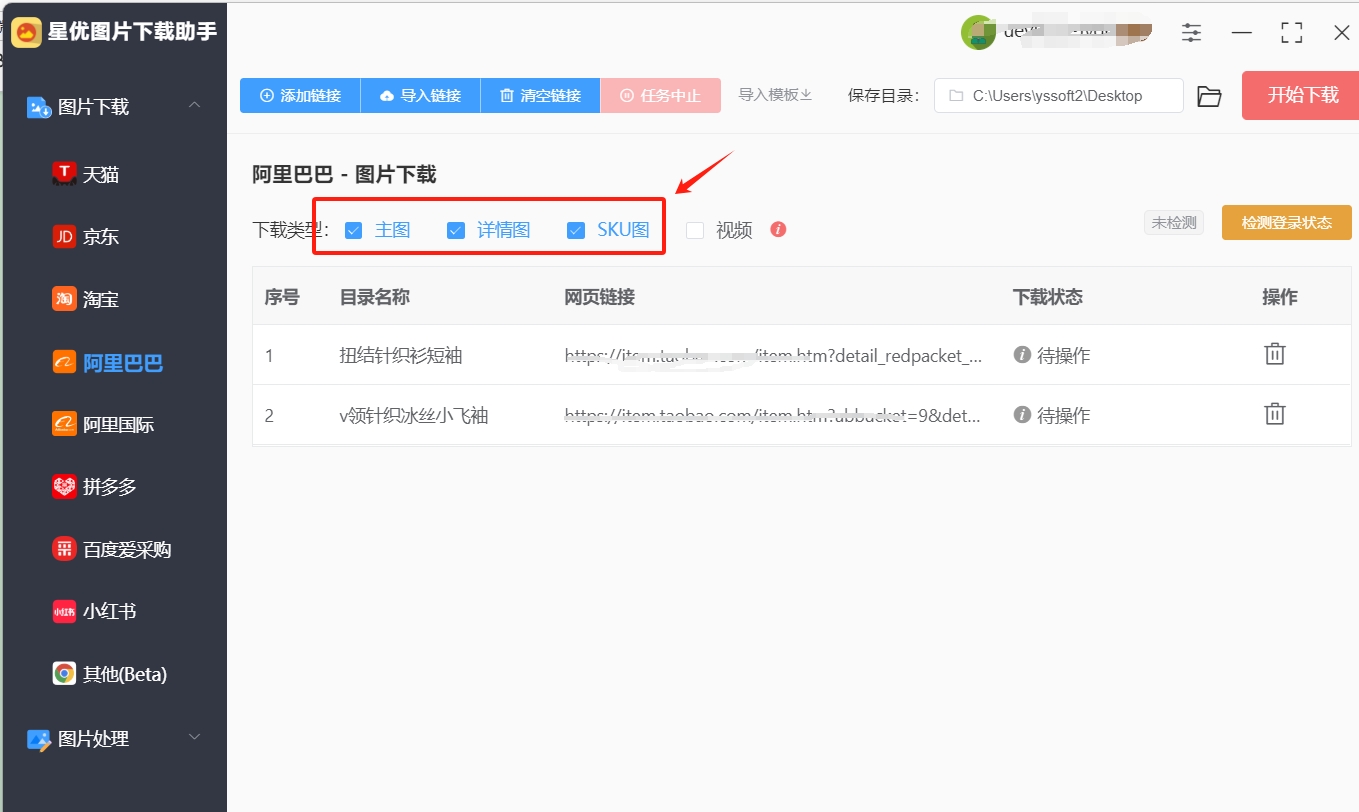
Task: Uncheck the 主图 checkbox
Action: pyautogui.click(x=353, y=230)
